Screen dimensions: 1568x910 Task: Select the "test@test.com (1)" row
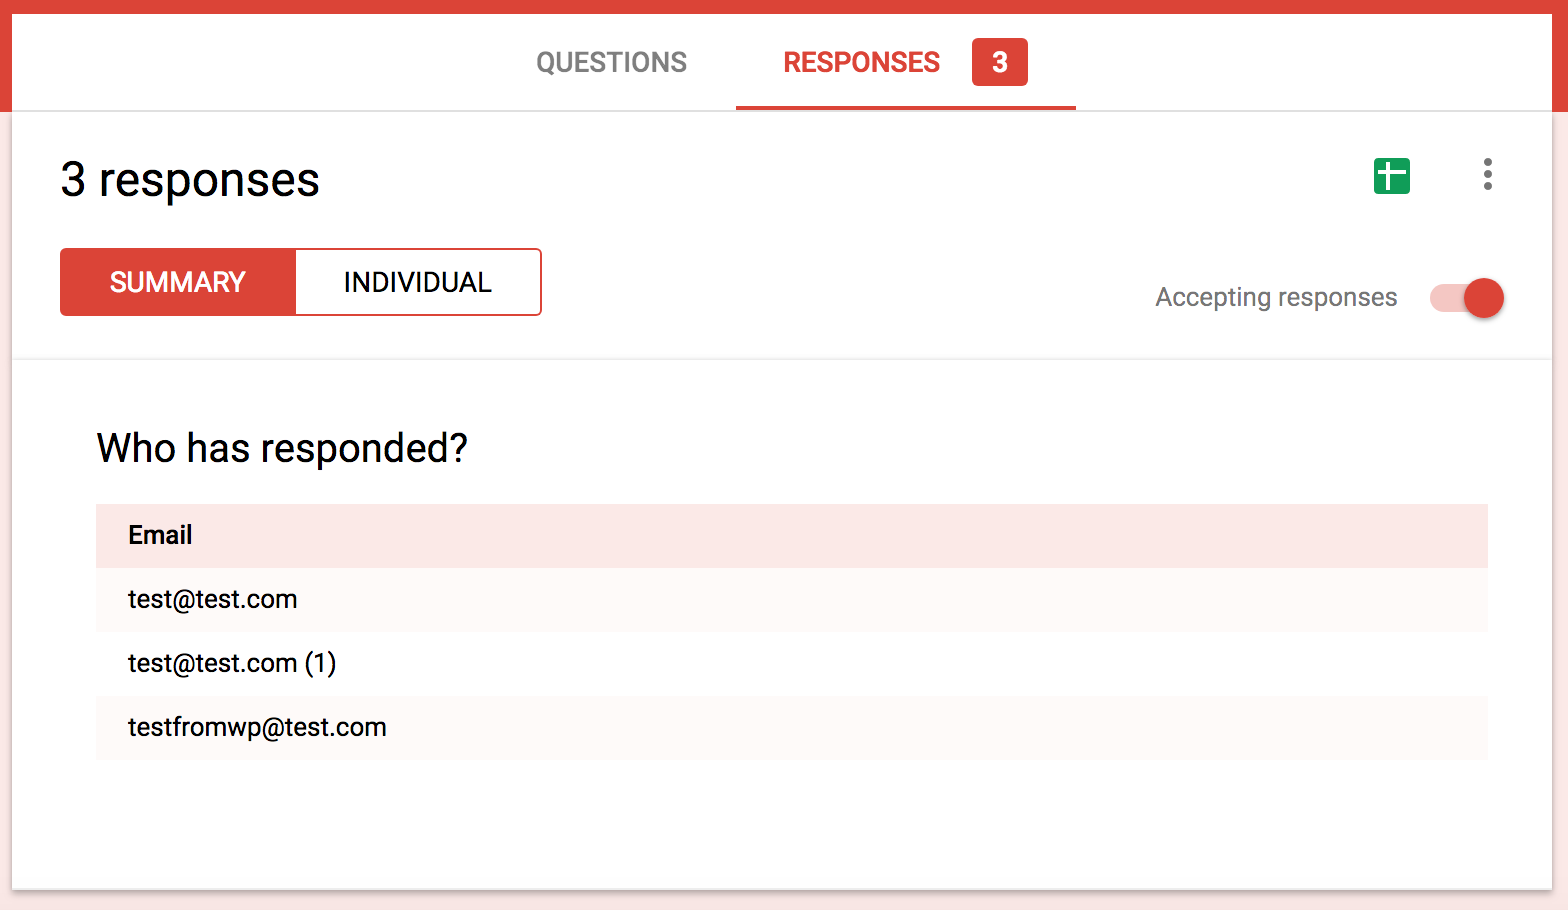[x=232, y=664]
